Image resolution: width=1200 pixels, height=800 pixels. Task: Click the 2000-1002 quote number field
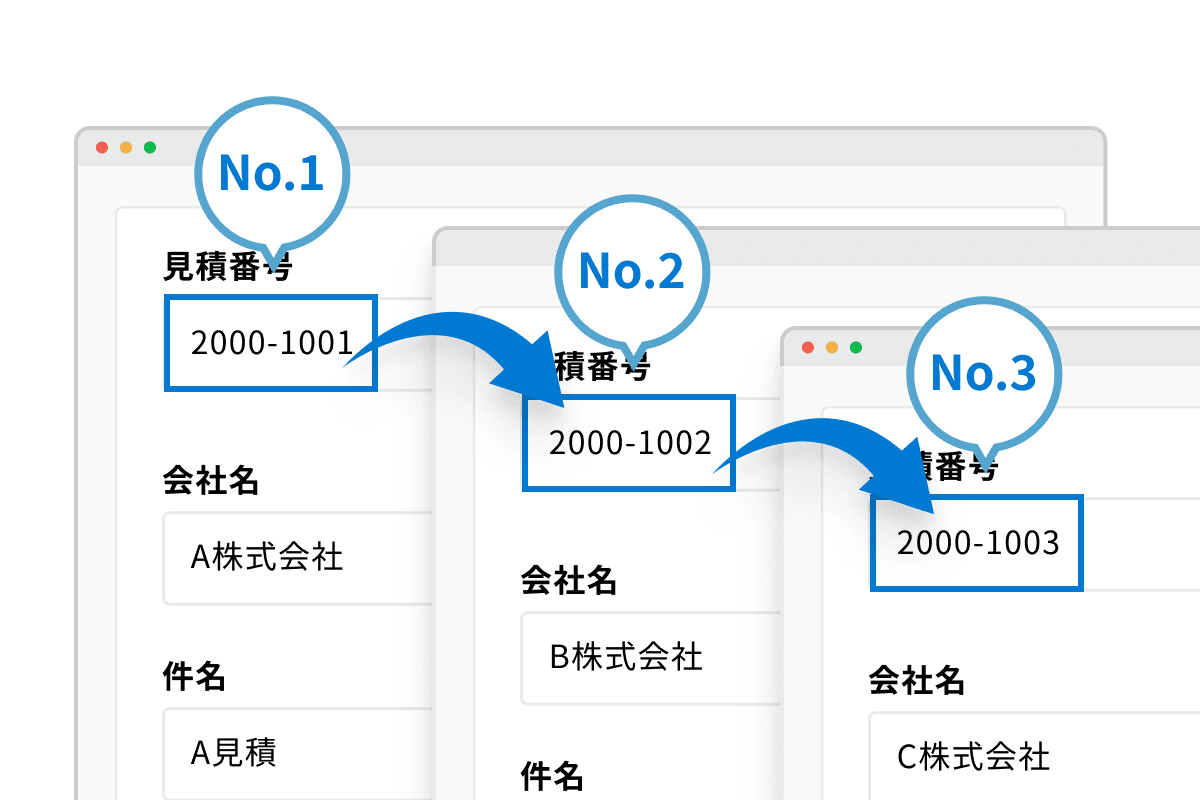(628, 443)
